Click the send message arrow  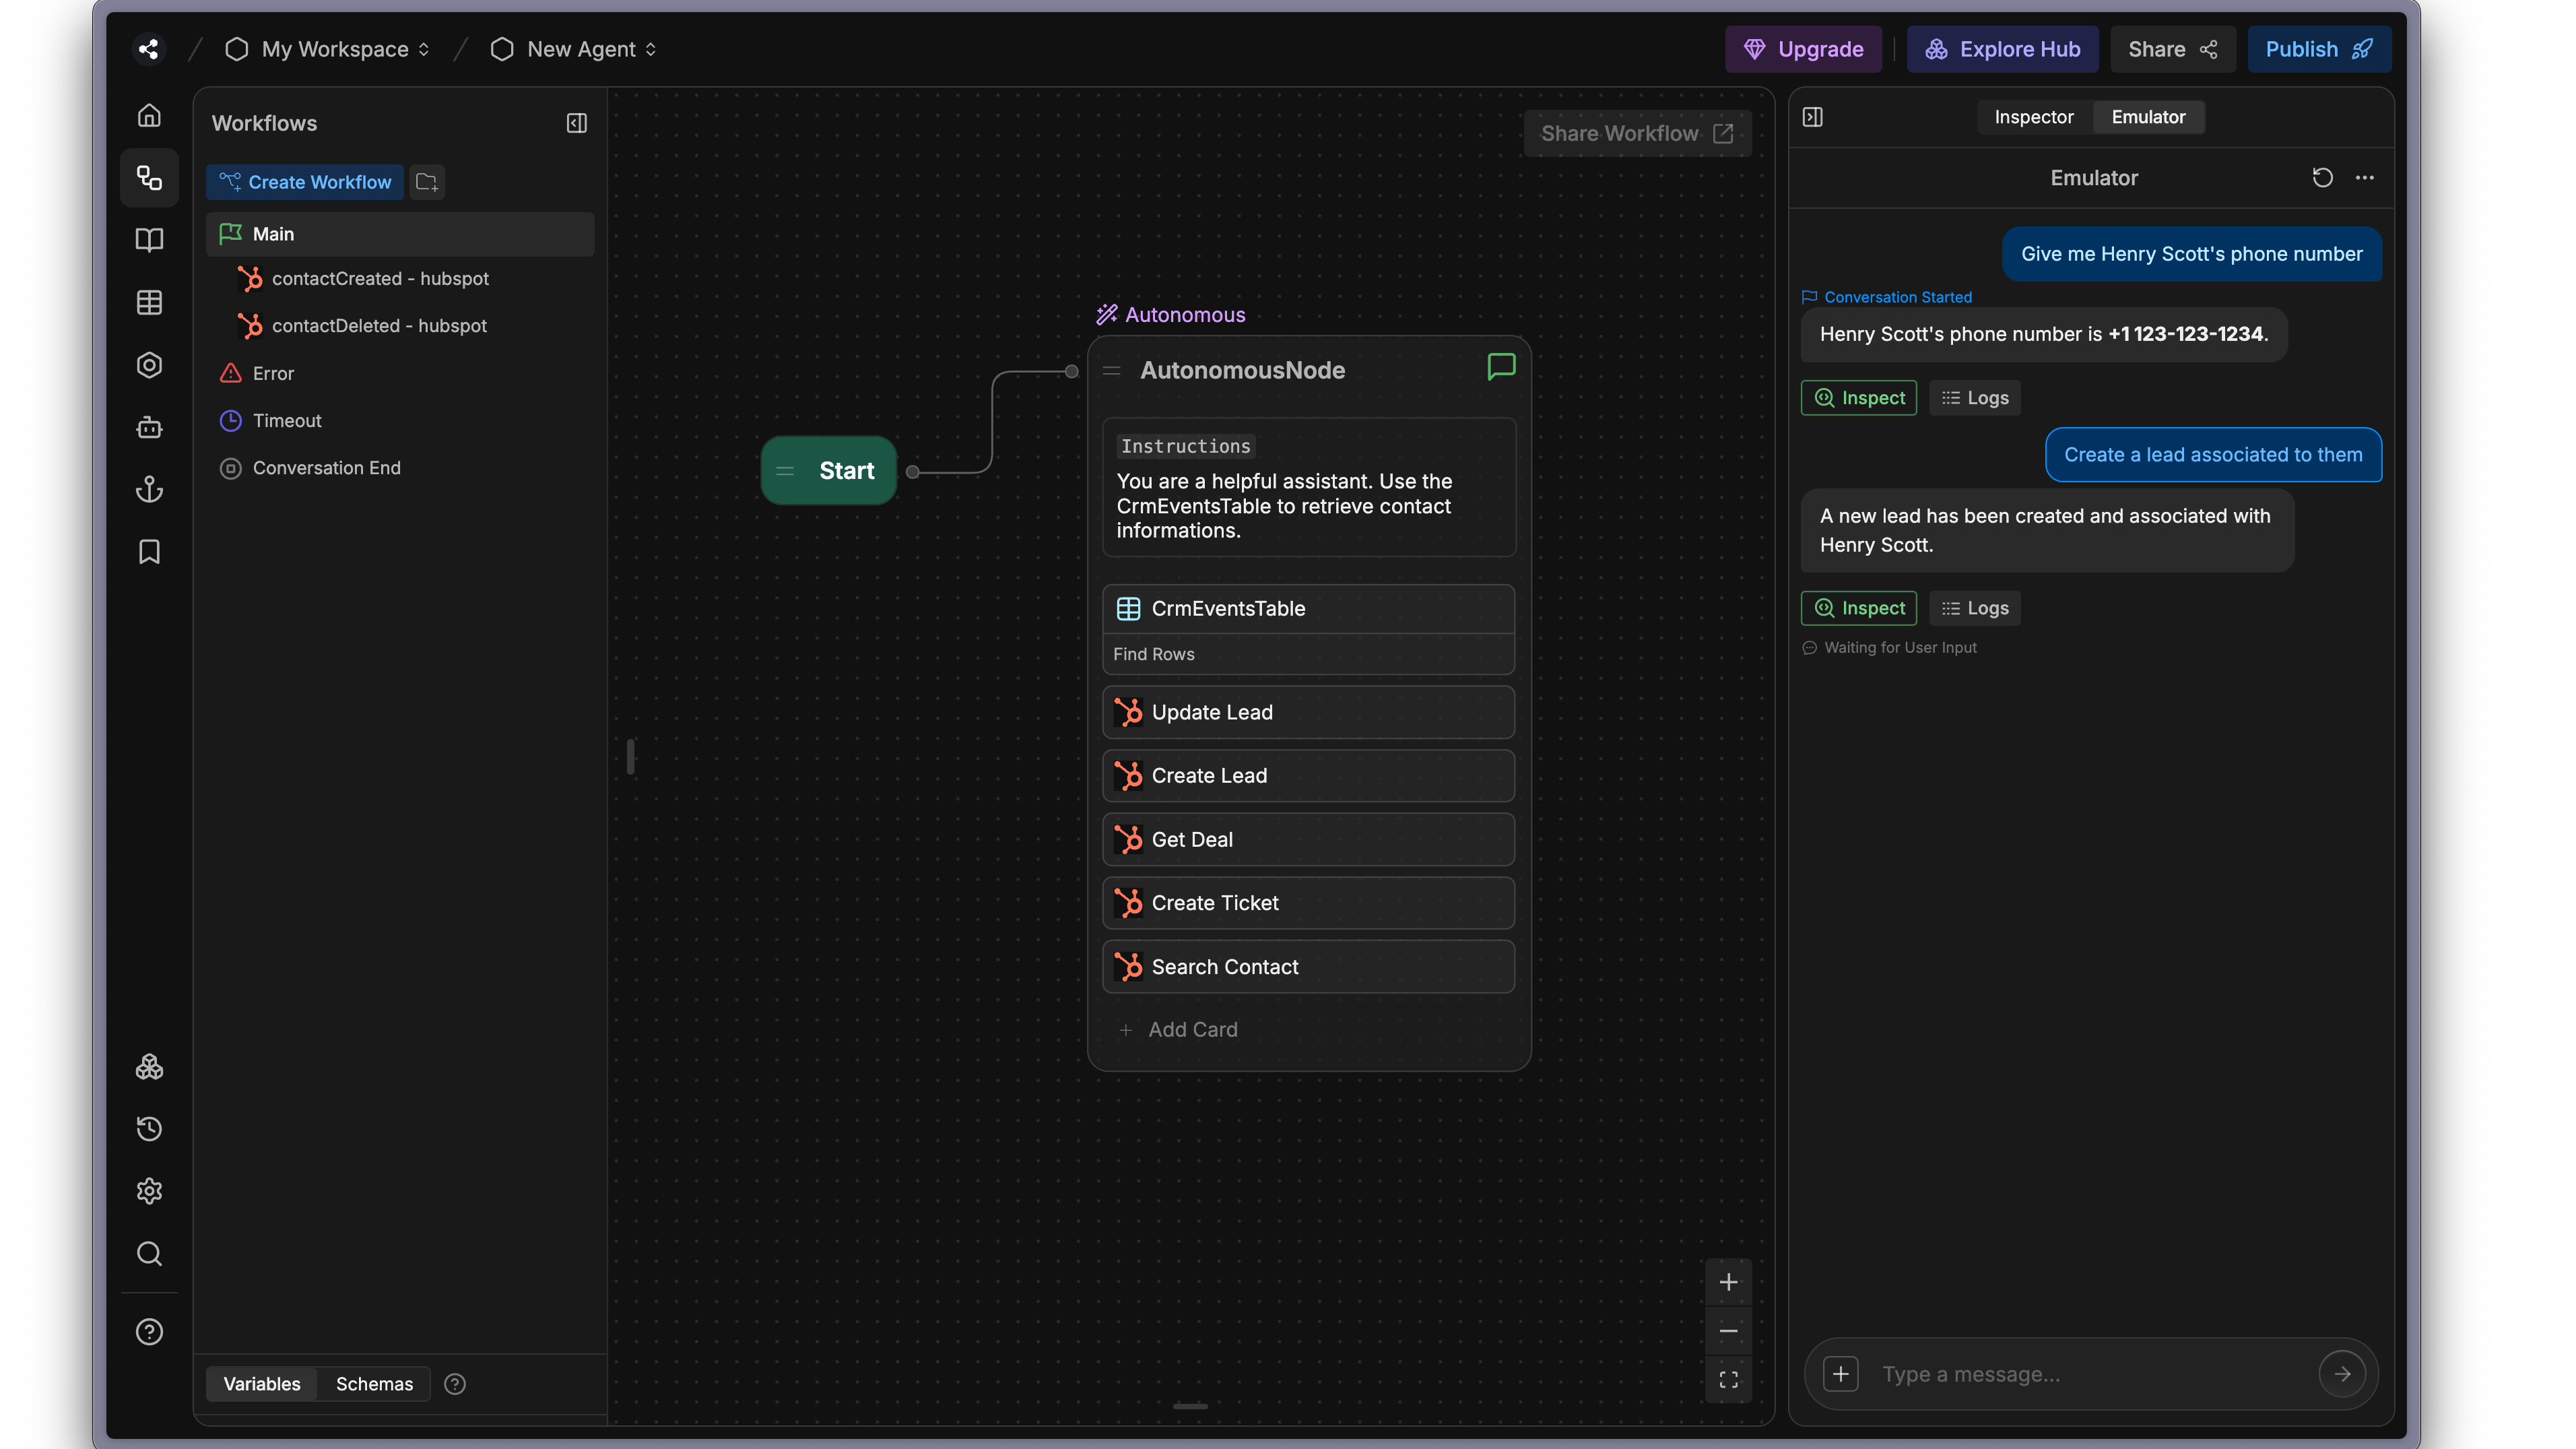[x=2342, y=1374]
